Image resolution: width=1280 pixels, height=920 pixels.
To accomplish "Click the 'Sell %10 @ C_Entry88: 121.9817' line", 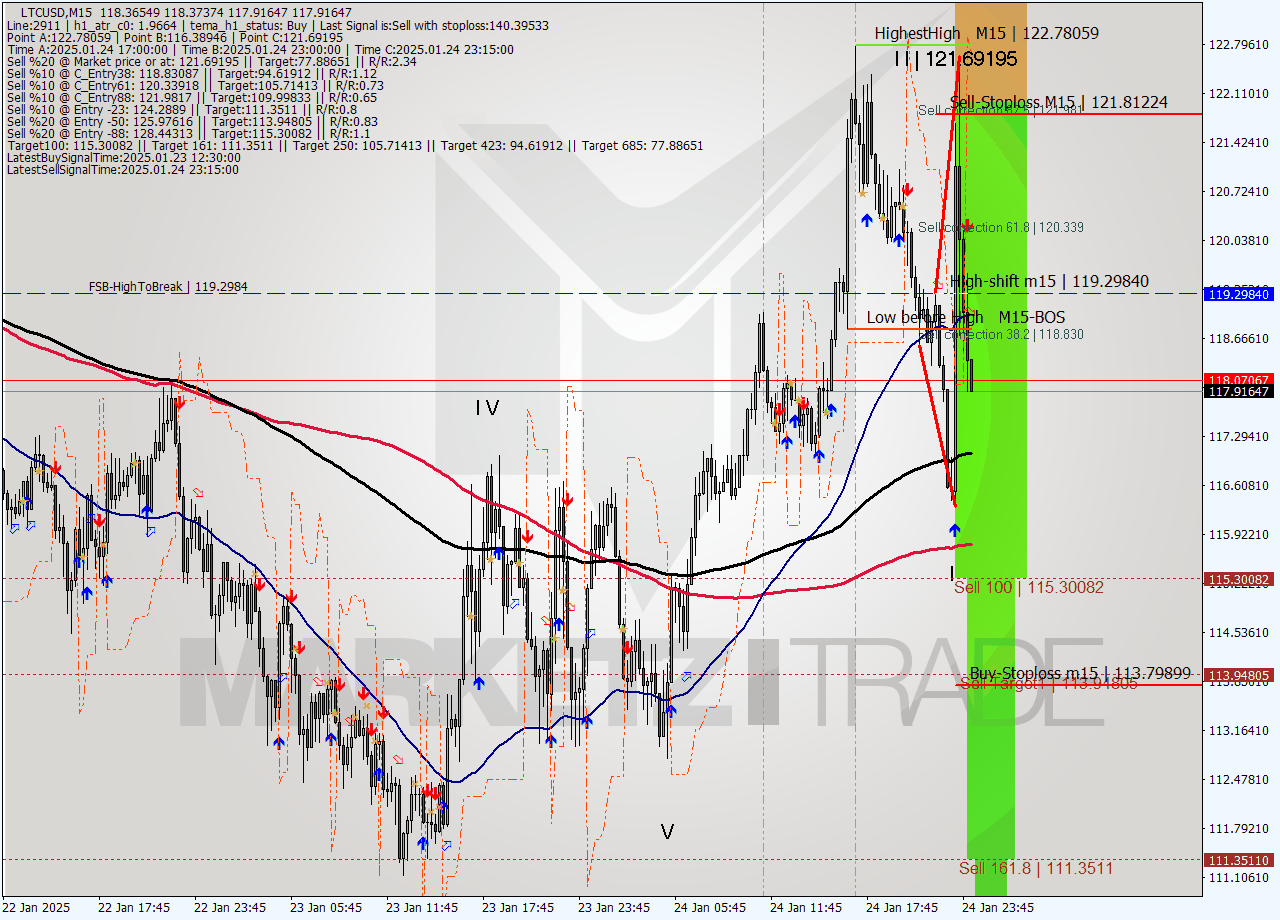I will 191,97.
